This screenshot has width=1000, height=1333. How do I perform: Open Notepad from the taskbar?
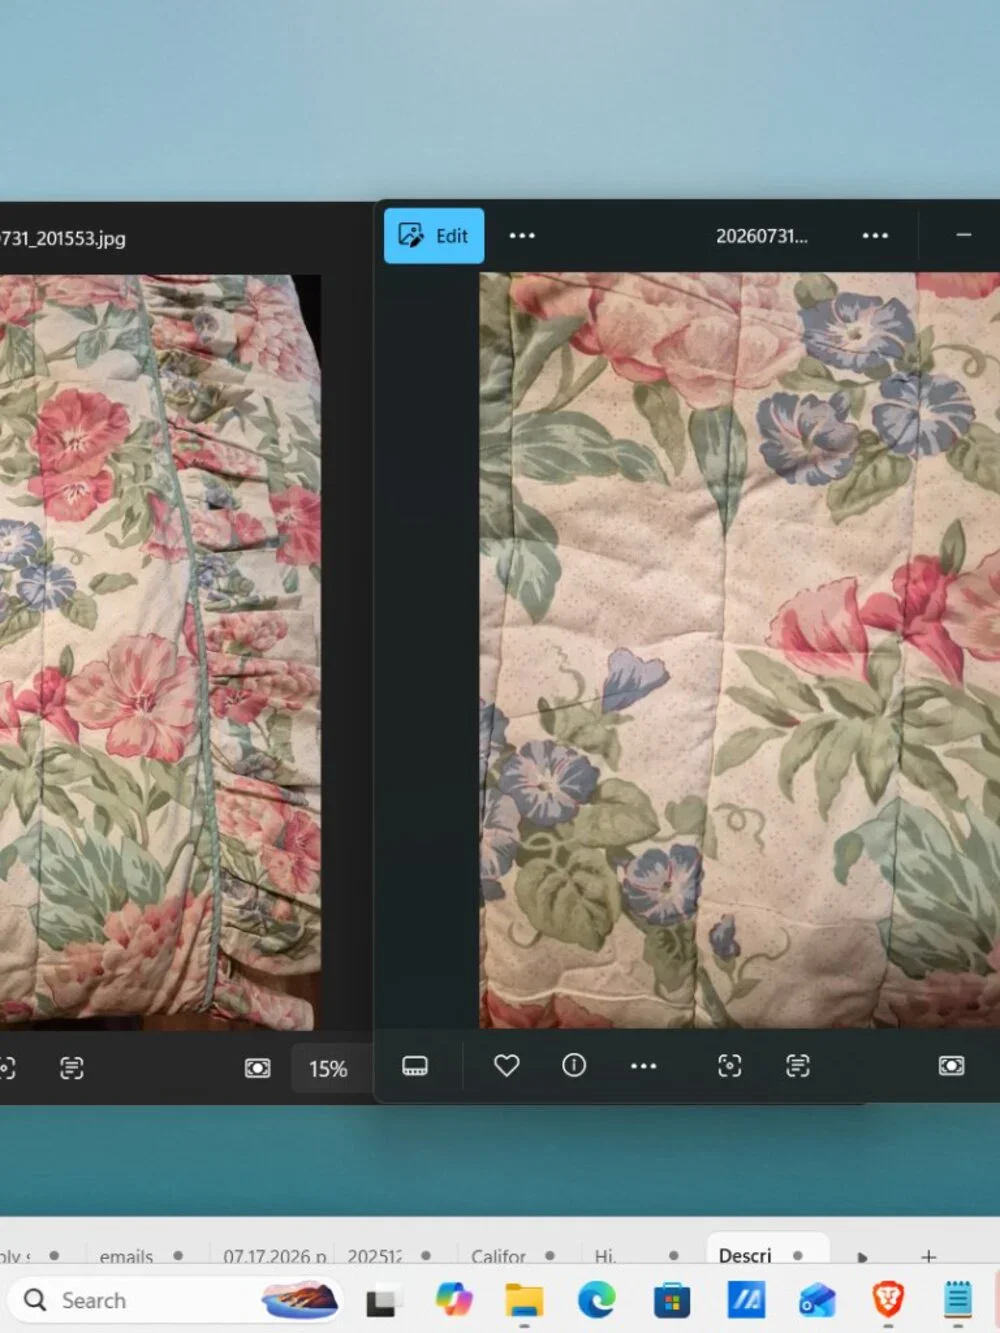tap(958, 1300)
